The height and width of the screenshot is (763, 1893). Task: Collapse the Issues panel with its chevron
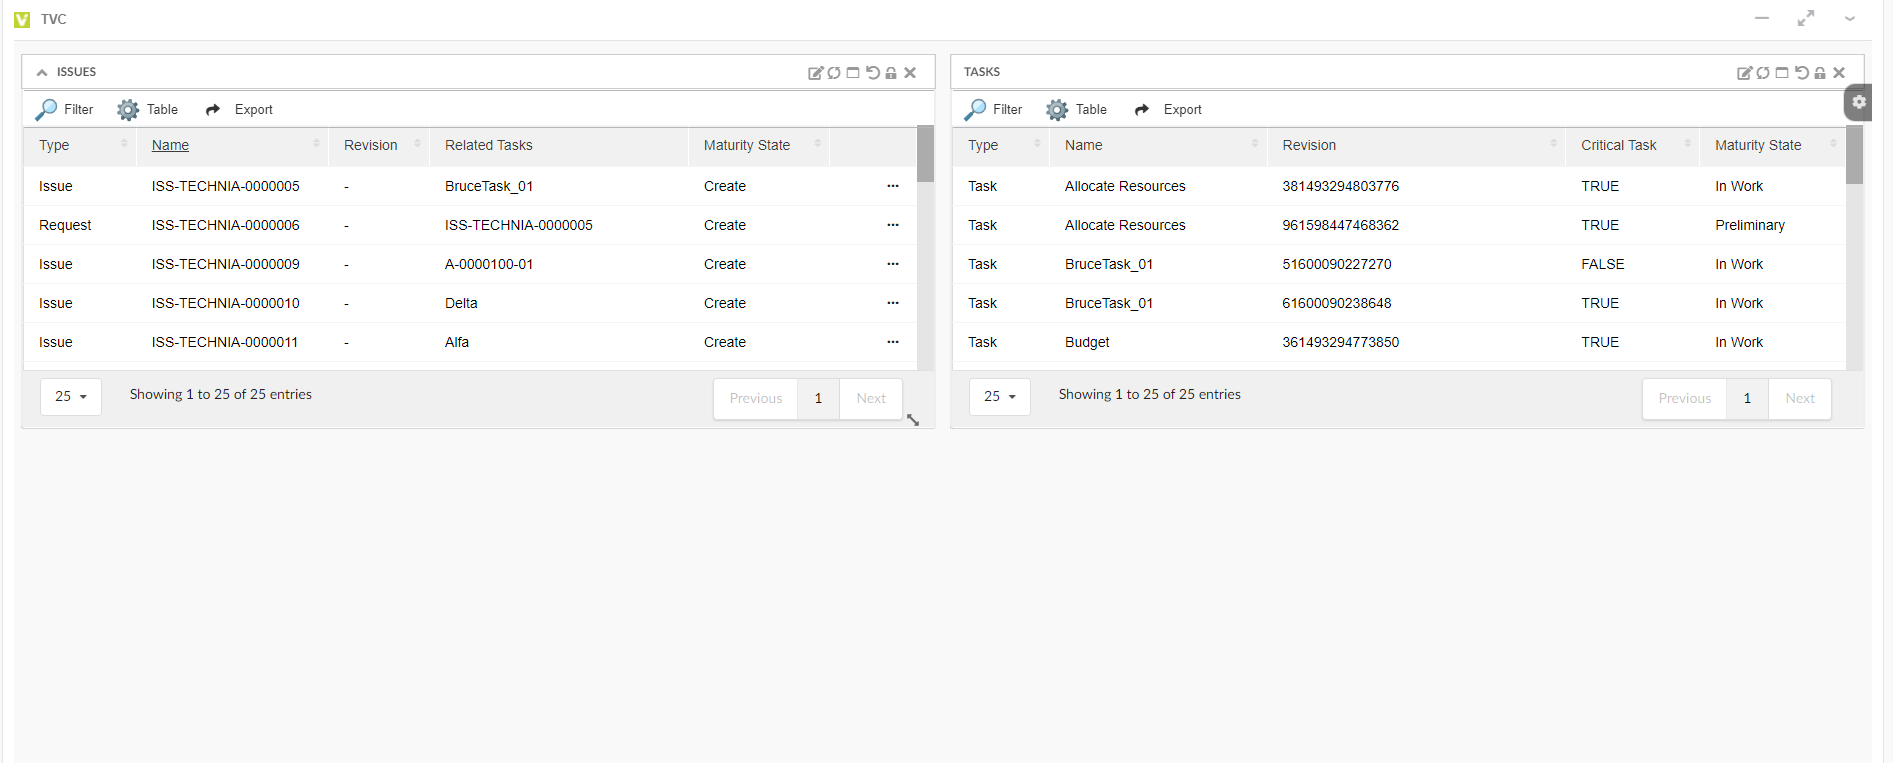(x=42, y=73)
